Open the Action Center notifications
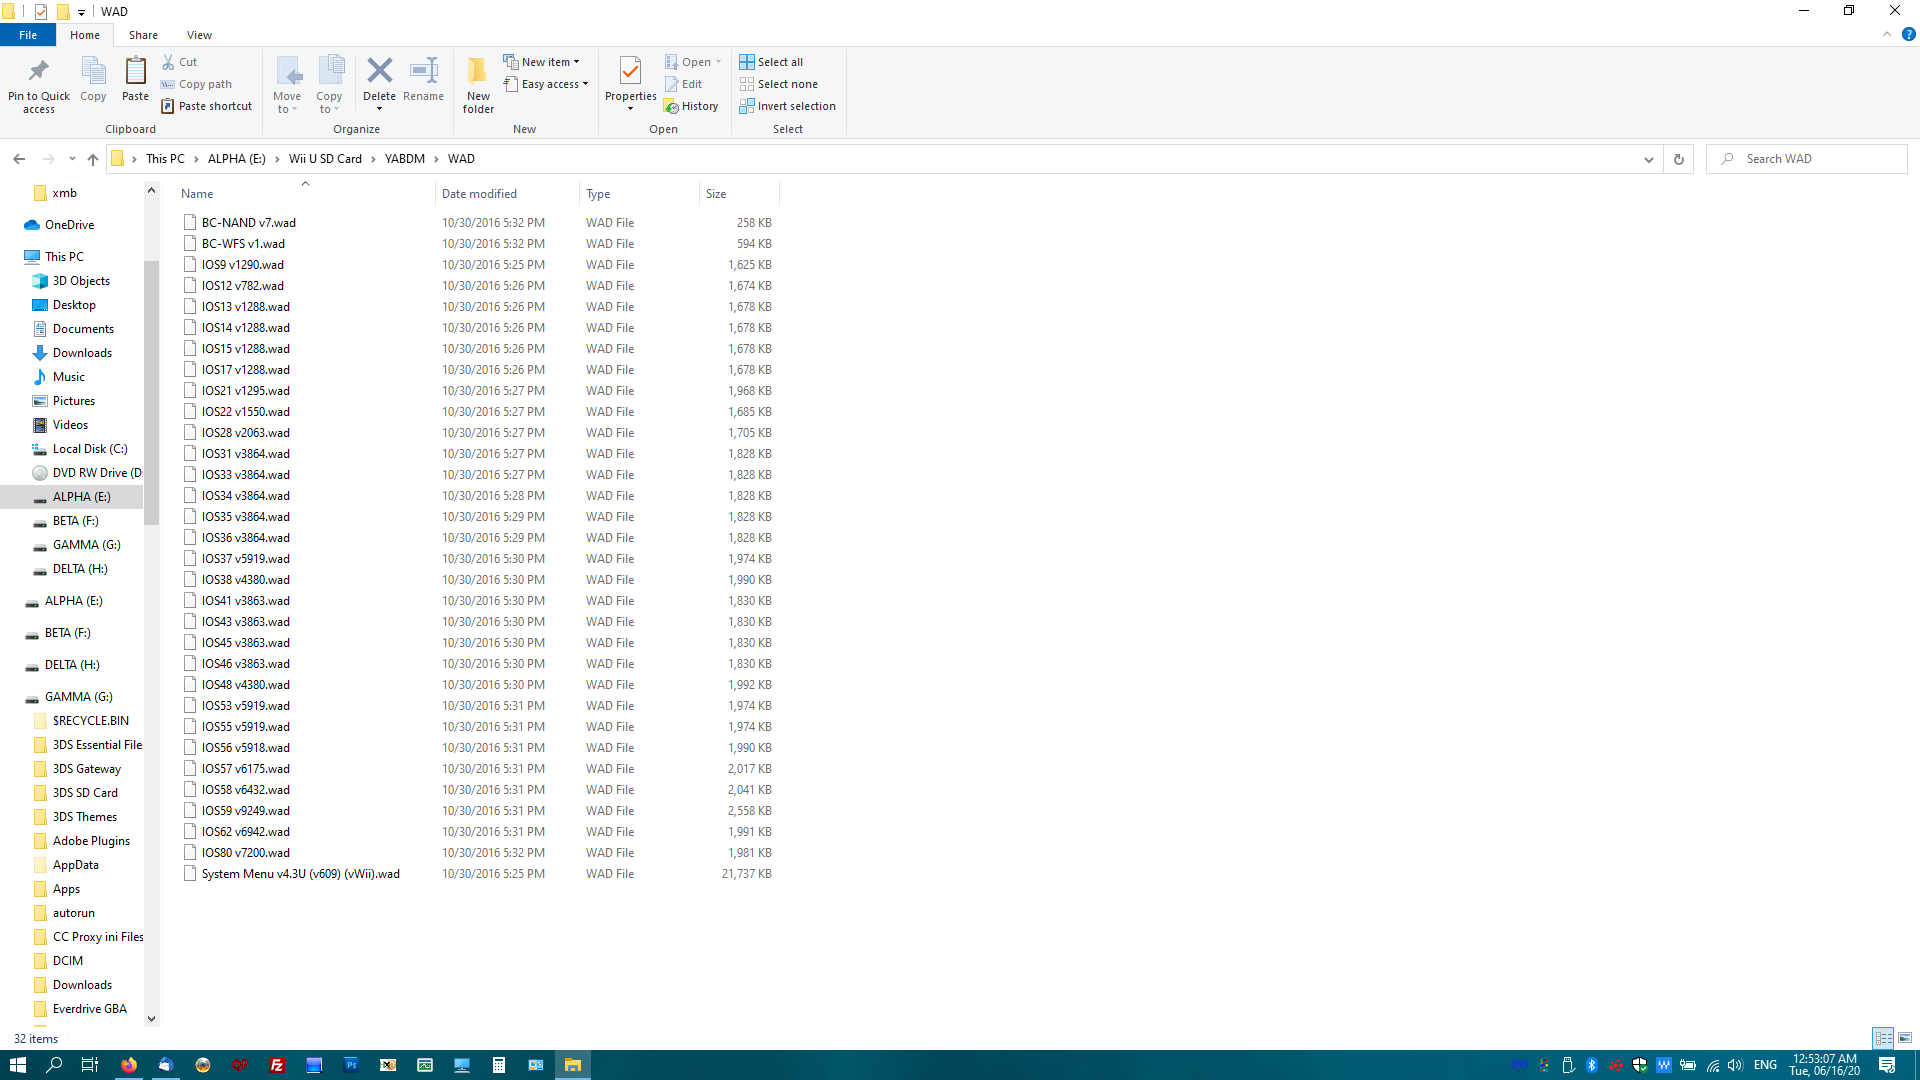1920x1080 pixels. point(1887,1065)
